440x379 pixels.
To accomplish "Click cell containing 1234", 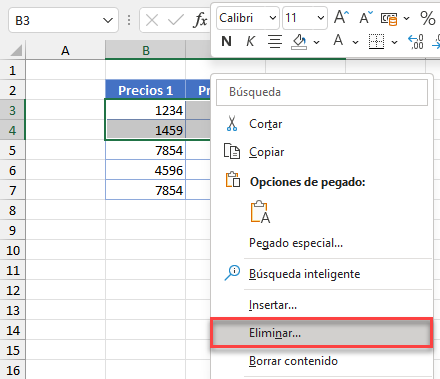I will [145, 110].
